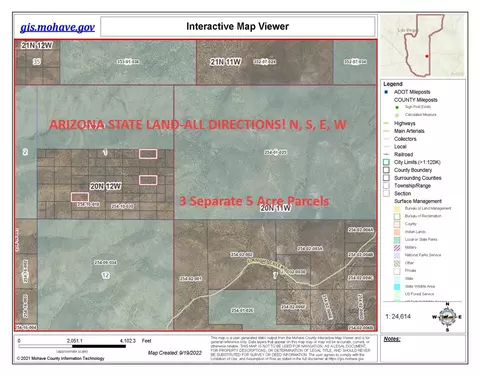This screenshot has width=480, height=376.
Task: Click the red location dot in overview map
Action: [427, 56]
